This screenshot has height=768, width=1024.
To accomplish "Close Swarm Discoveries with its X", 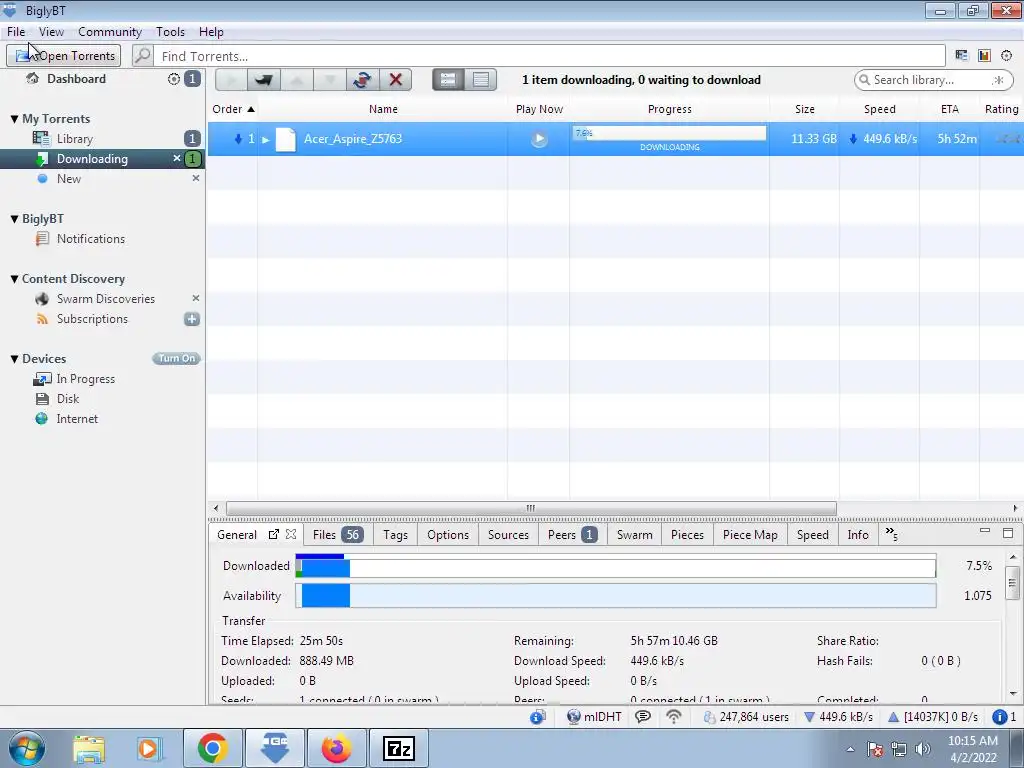I will click(x=195, y=298).
